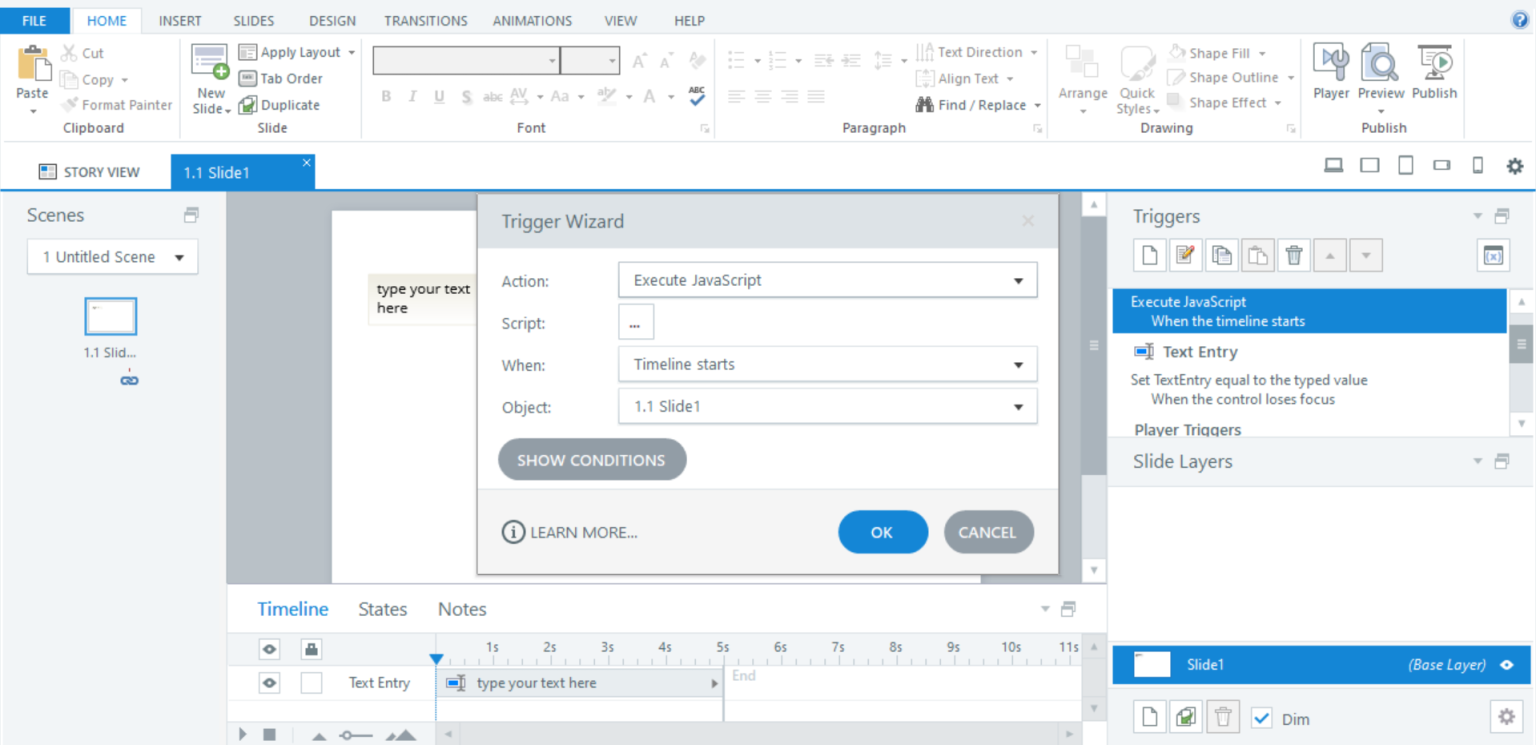The width and height of the screenshot is (1536, 745).
Task: Toggle the Dim checkbox for layers
Action: click(1261, 718)
